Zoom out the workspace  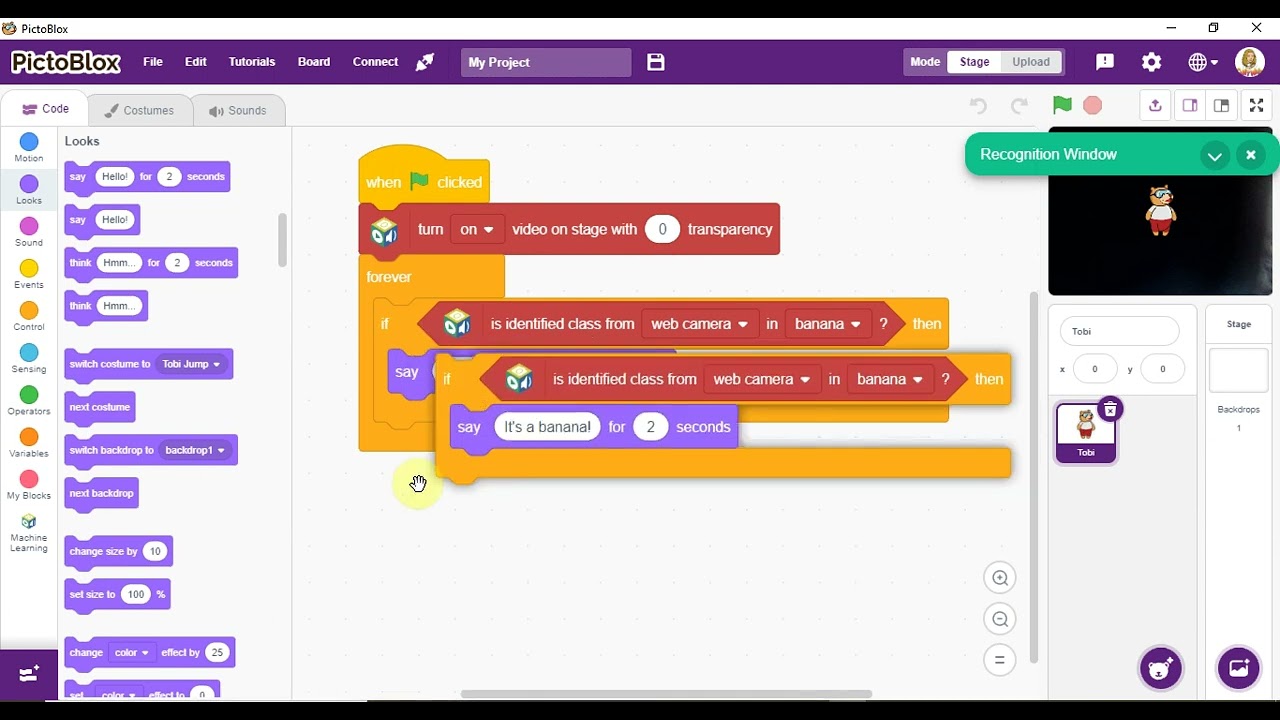(x=1000, y=619)
